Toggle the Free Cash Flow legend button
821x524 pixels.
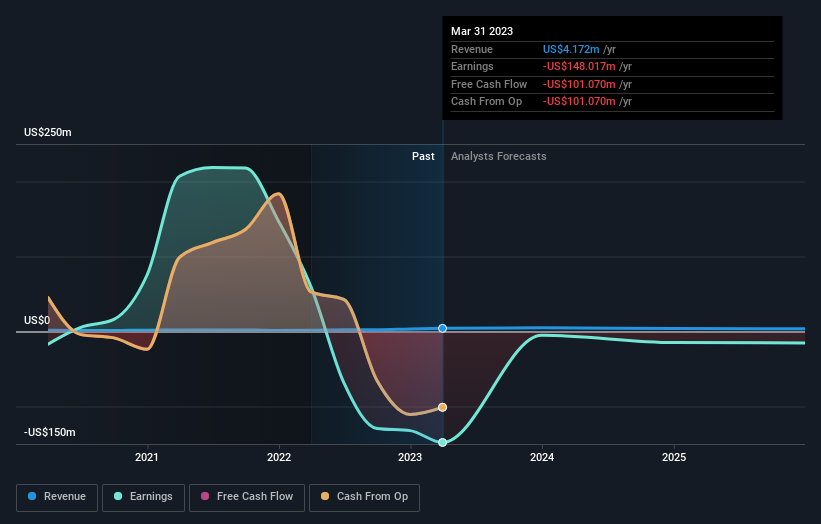point(247,497)
